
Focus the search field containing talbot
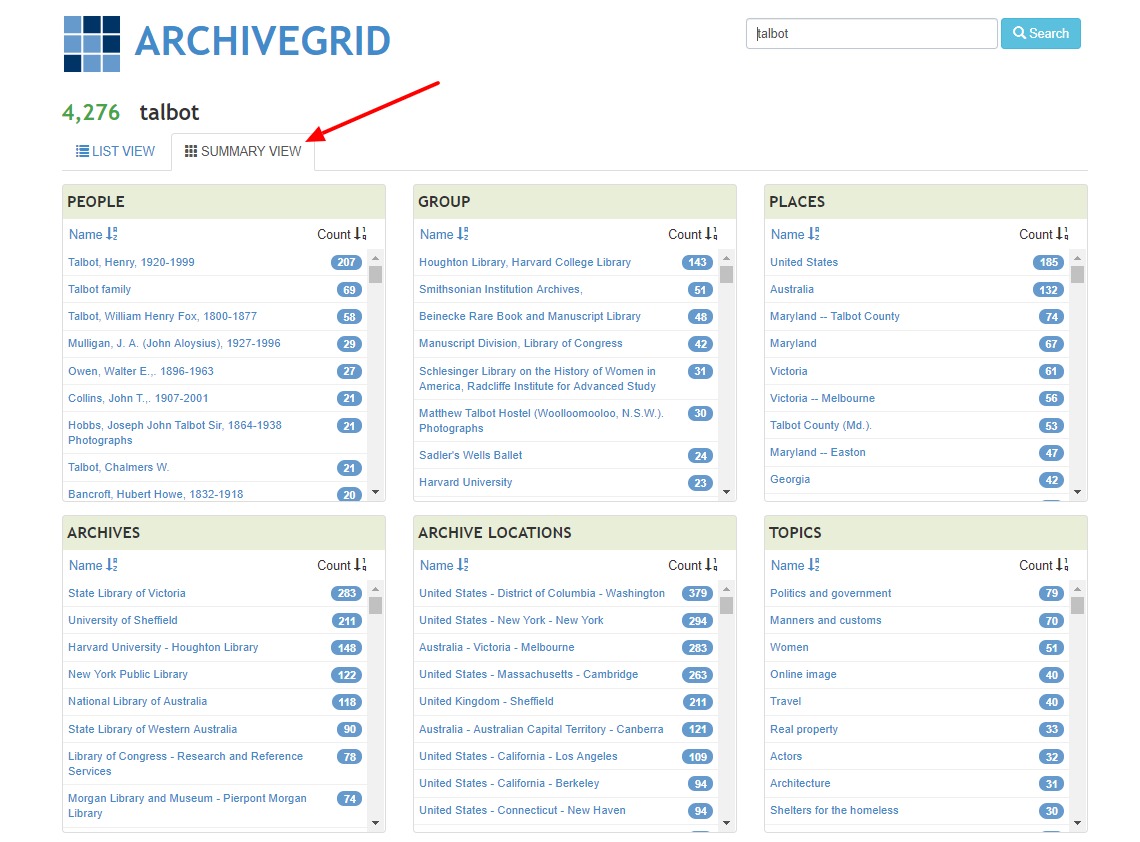click(x=871, y=33)
